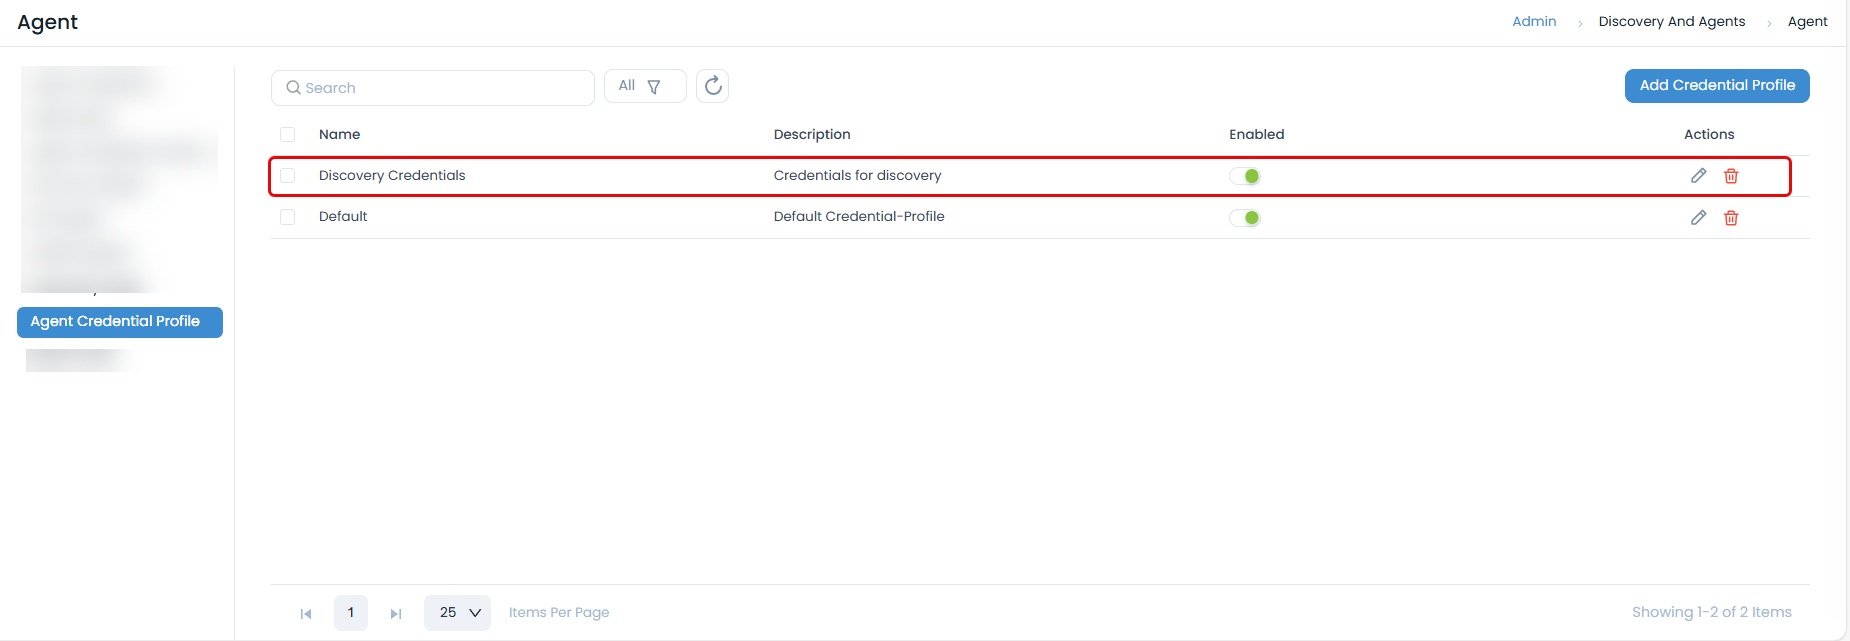Focus the Search input field
The width and height of the screenshot is (1850, 641).
click(x=433, y=88)
